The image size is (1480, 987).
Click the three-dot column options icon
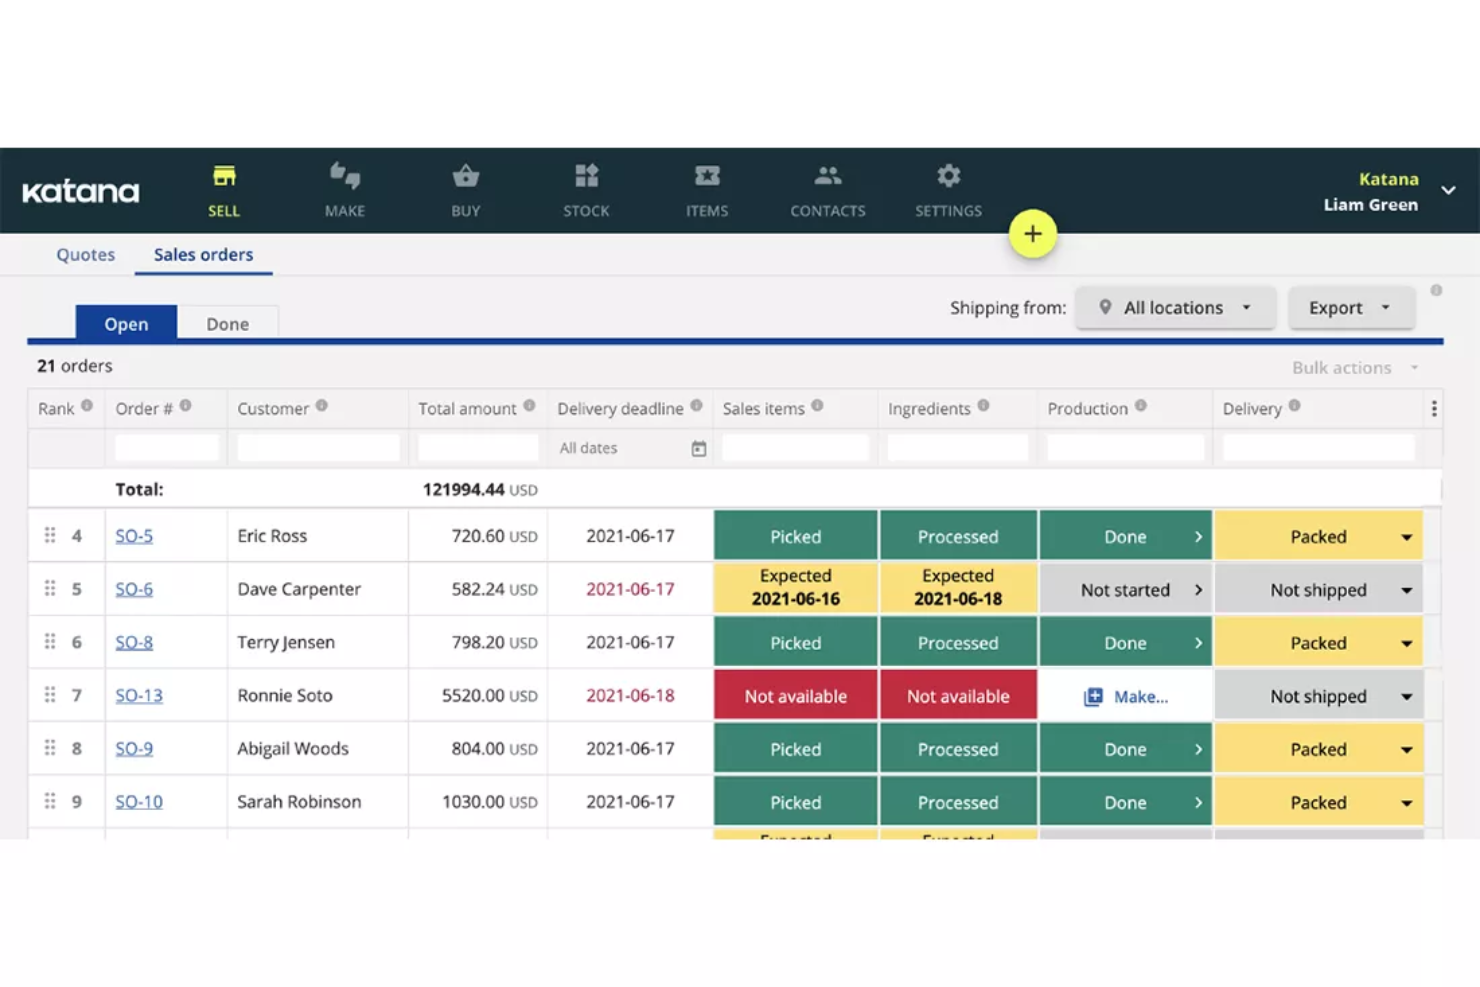coord(1433,408)
